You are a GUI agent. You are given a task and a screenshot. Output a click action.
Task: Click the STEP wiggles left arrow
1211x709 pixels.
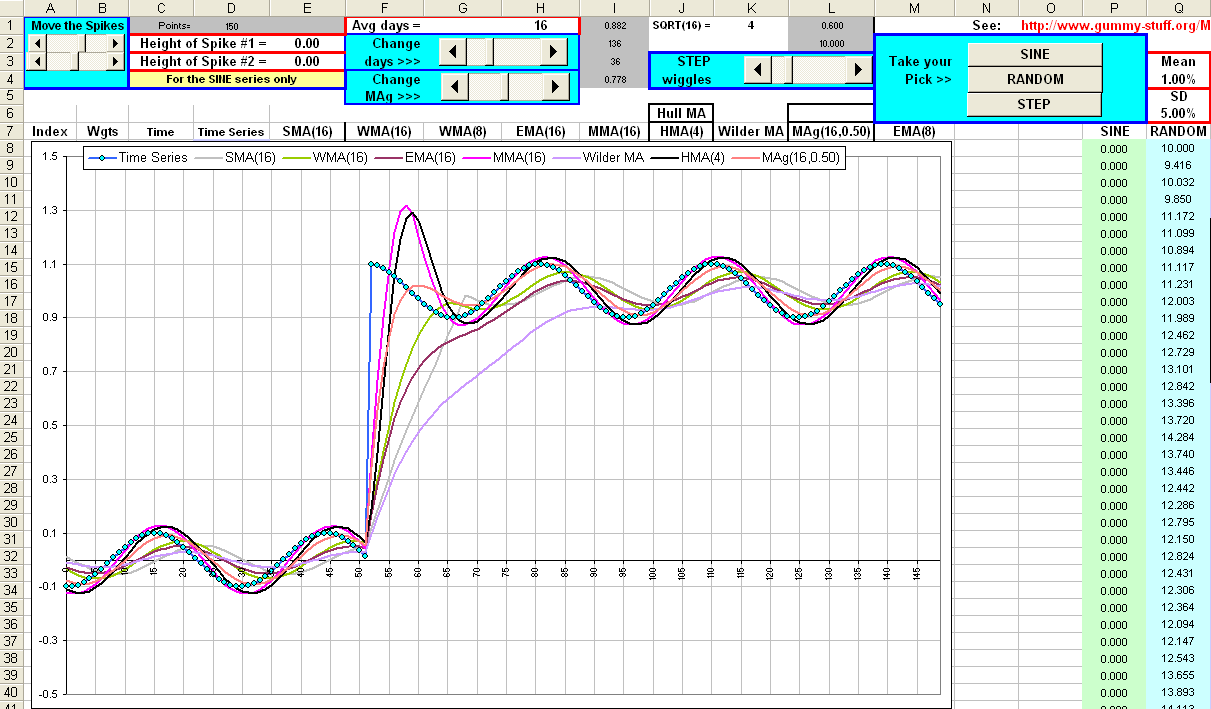759,69
